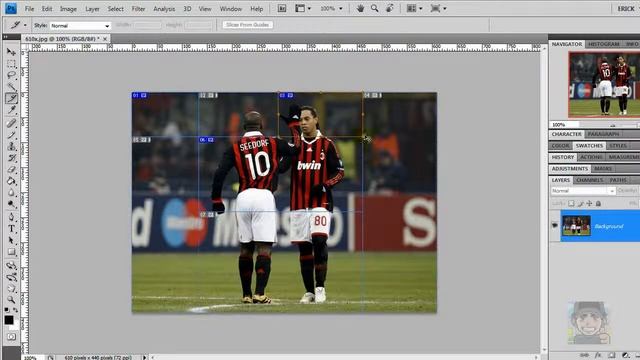The width and height of the screenshot is (640, 360).
Task: Select the Move tool
Action: 11,52
